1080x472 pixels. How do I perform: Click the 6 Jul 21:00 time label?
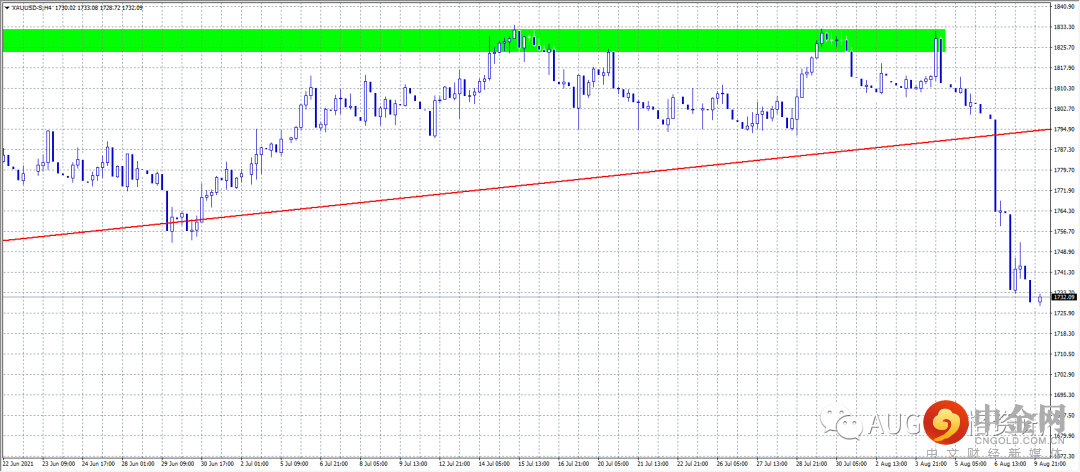tap(335, 465)
